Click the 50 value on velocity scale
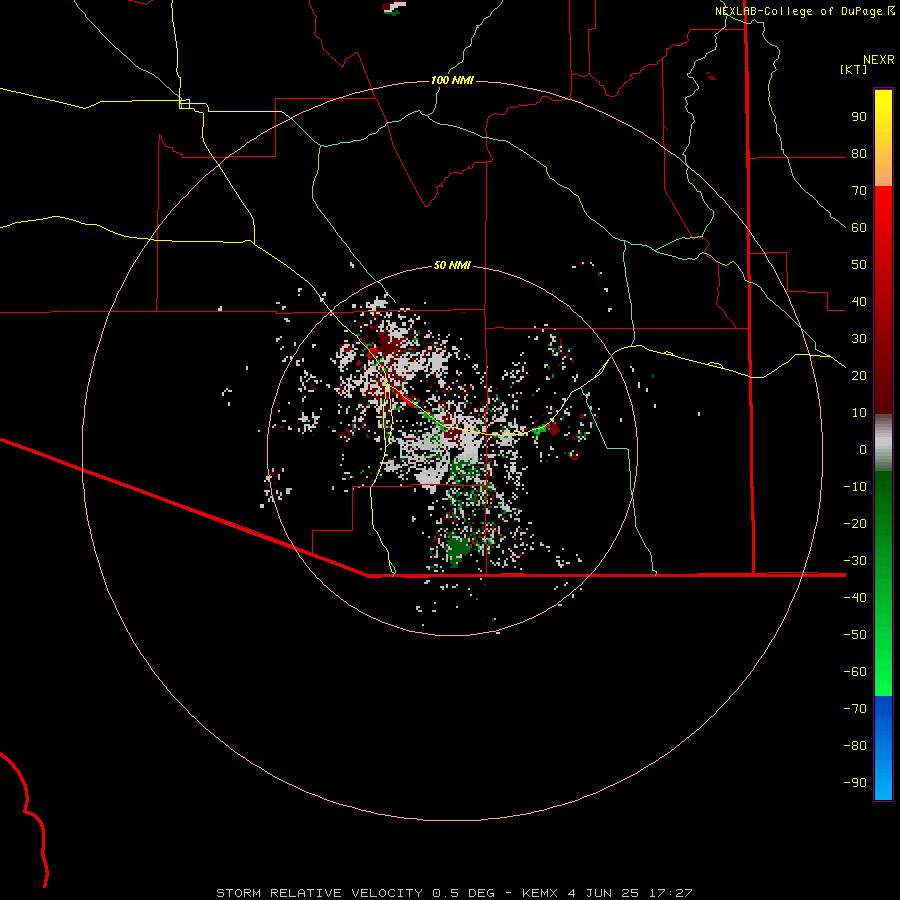Screen dimensions: 900x900 point(859,265)
